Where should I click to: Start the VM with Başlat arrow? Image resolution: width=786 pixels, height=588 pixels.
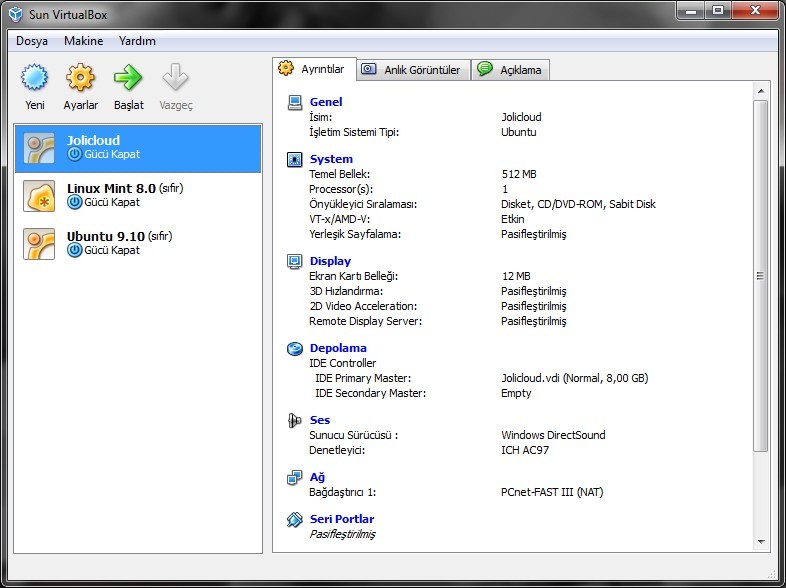(128, 77)
